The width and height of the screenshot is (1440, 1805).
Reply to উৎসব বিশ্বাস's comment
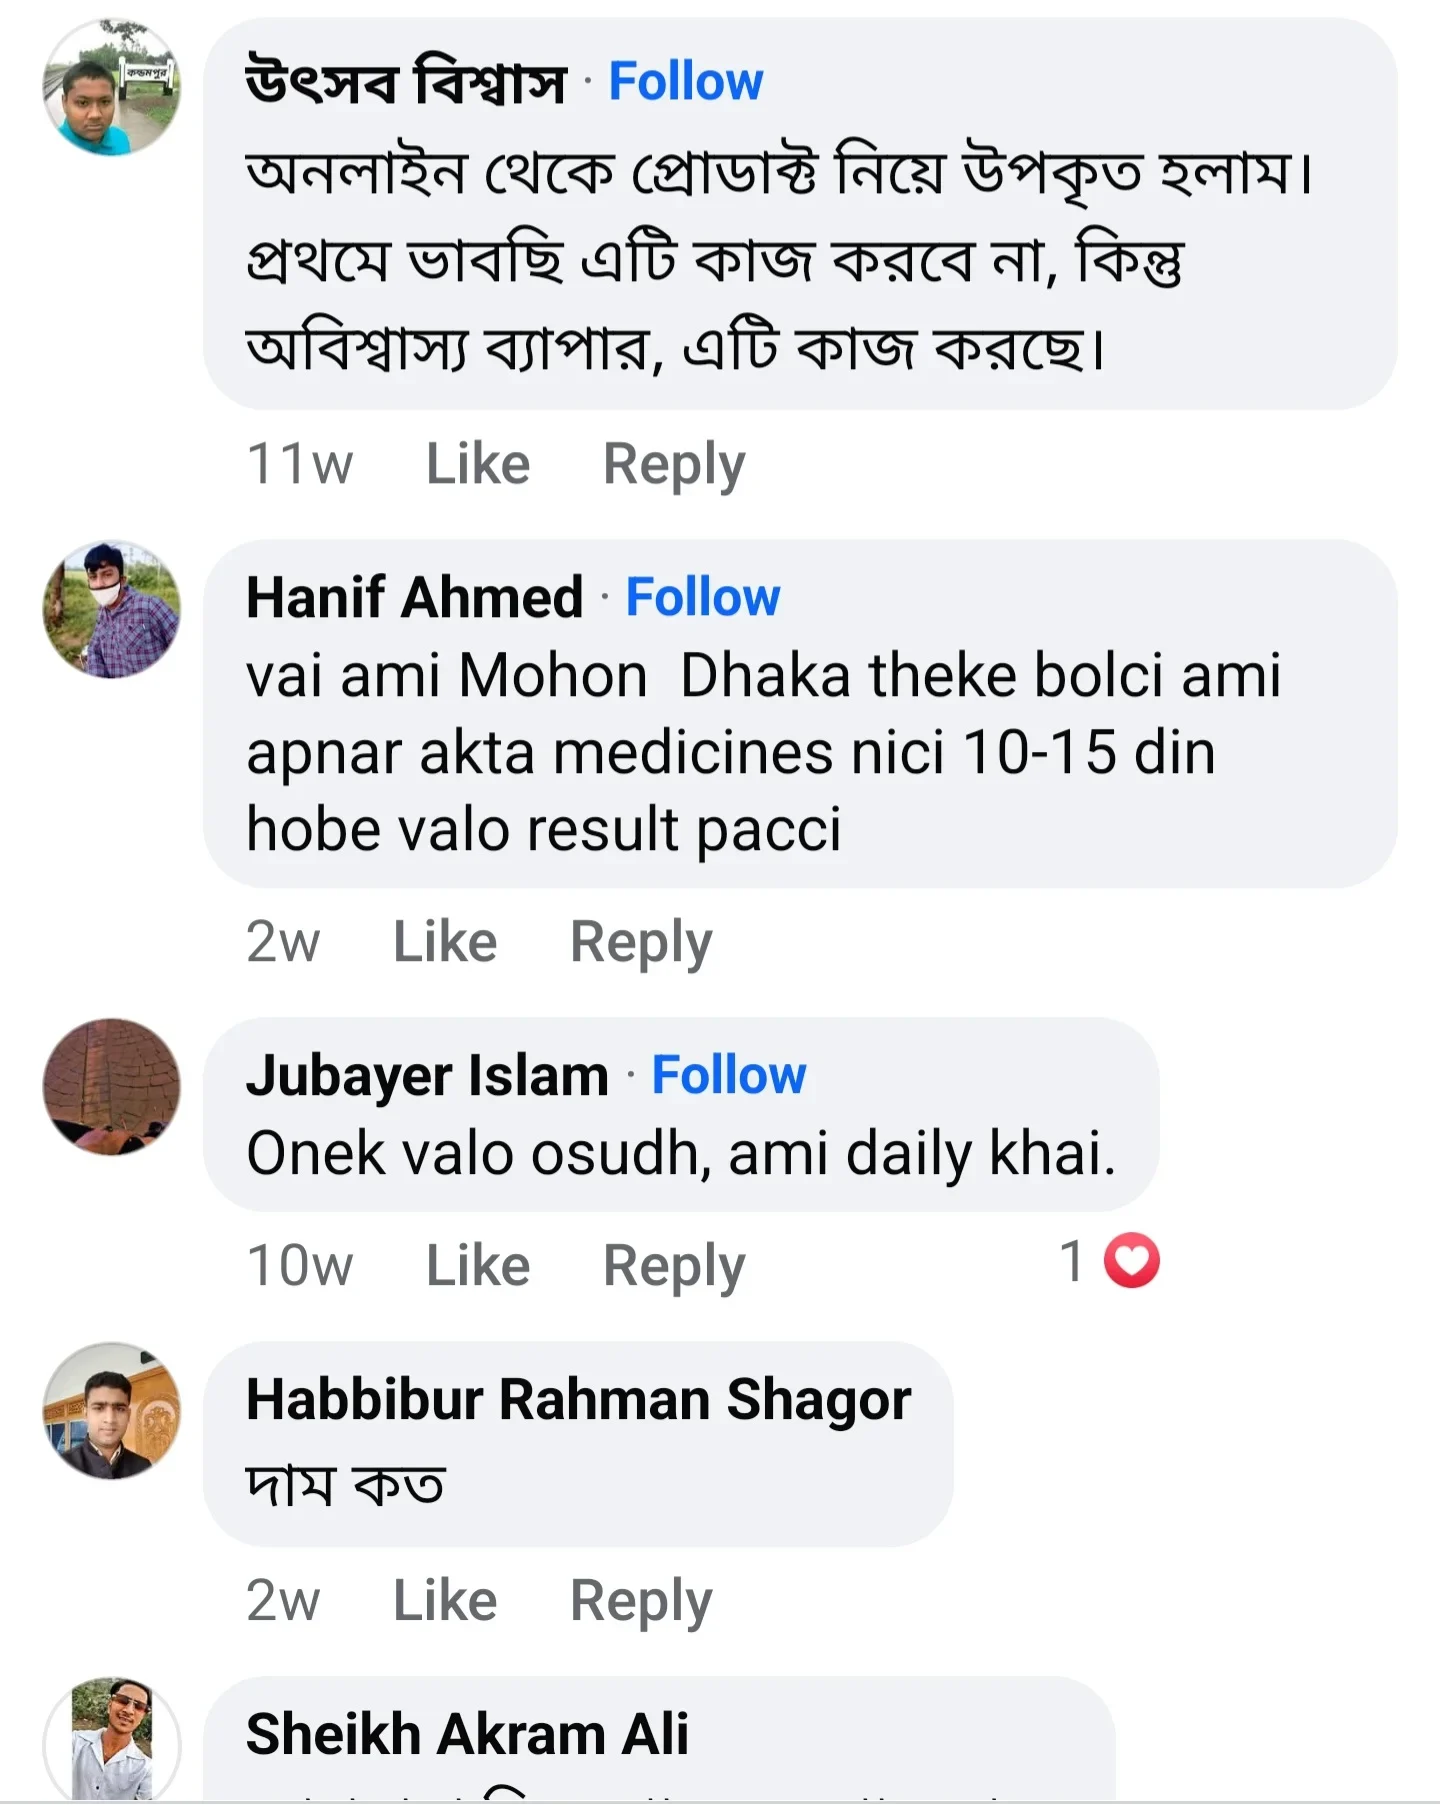click(672, 462)
